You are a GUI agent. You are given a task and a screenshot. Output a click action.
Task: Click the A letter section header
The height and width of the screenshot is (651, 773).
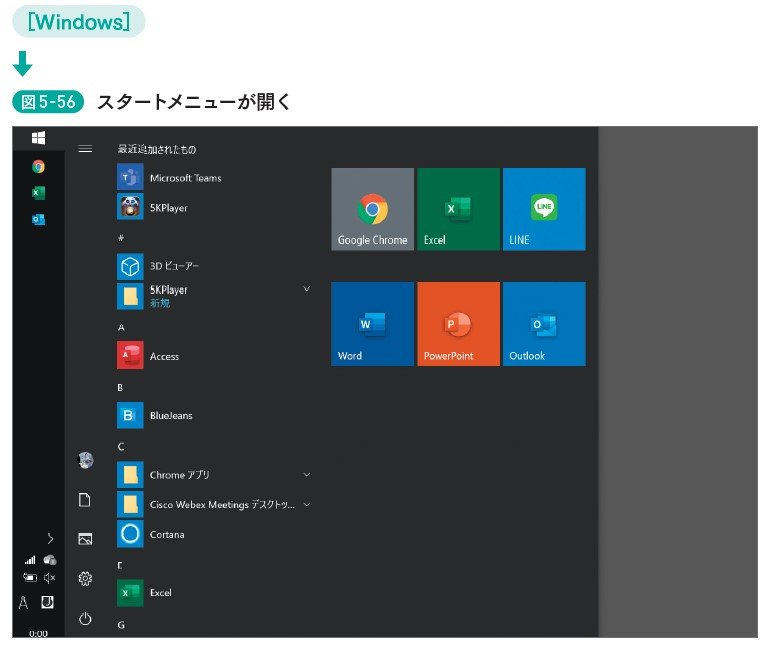121,327
